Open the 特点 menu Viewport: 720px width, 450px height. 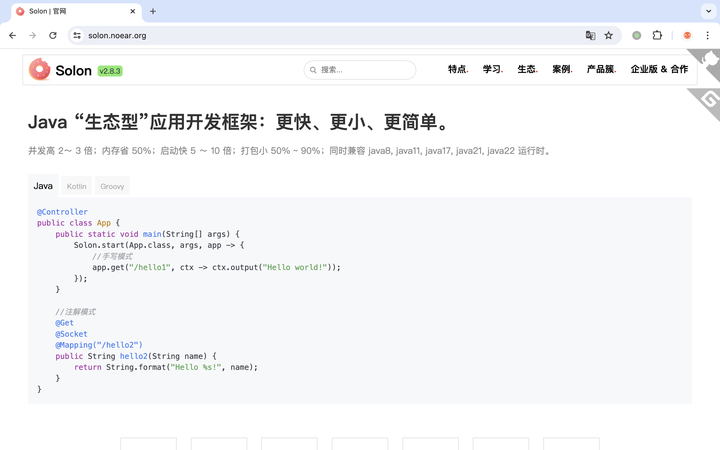point(458,69)
